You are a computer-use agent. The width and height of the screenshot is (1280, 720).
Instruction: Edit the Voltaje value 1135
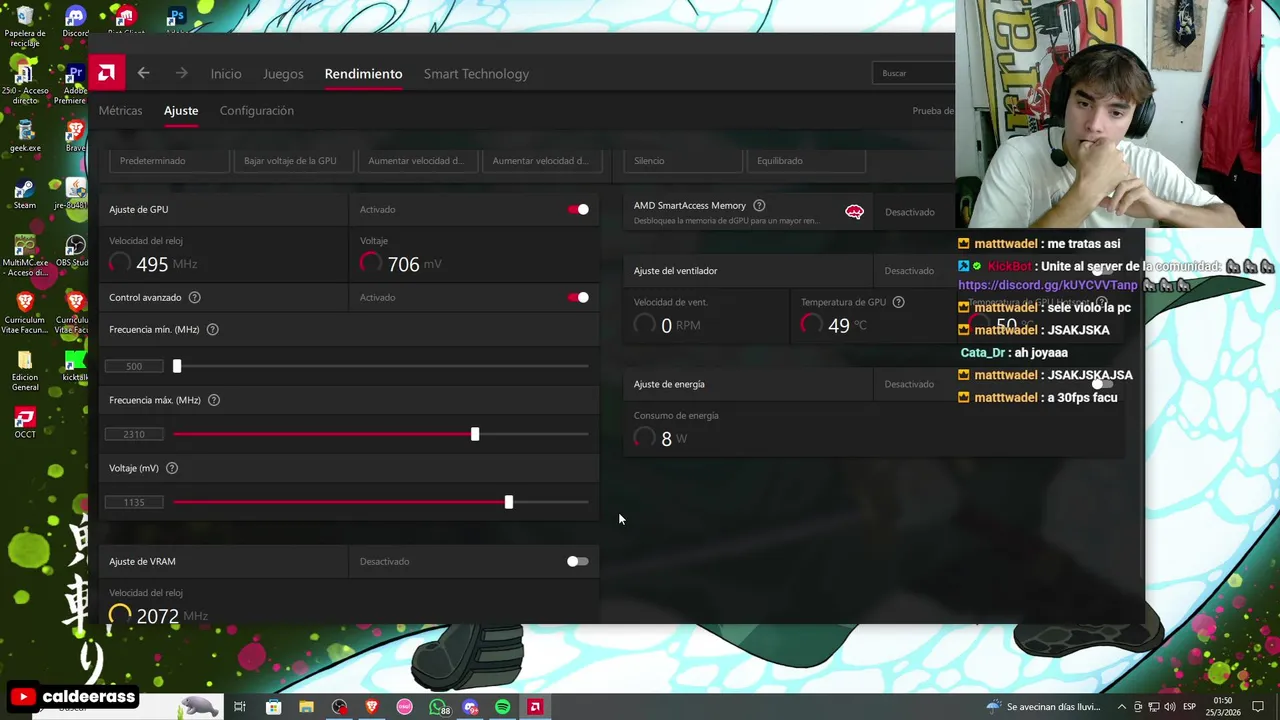[x=134, y=502]
